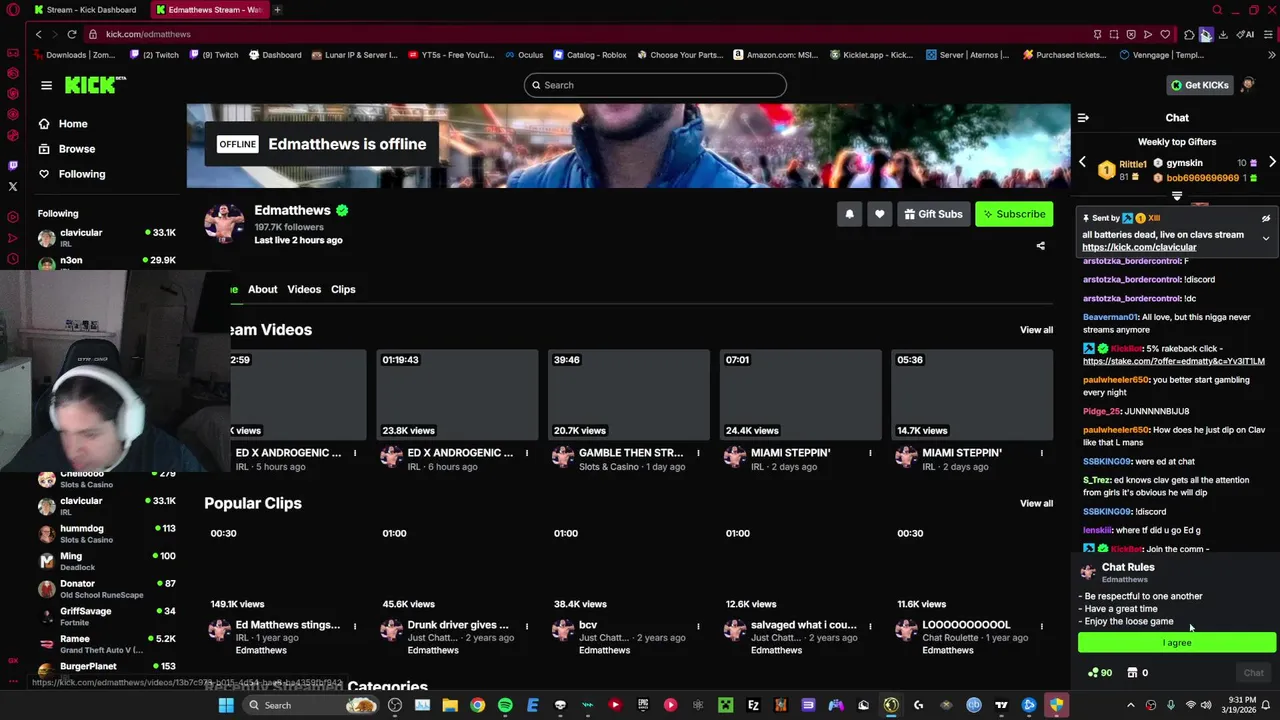
Task: Open the 39:46 GAMBLE THEN STR video thumbnail
Action: [629, 395]
